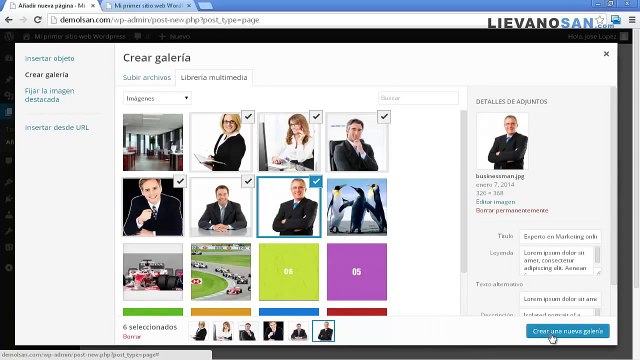Viewport: 640px width, 360px height.
Task: Bookmark the page with the star icon
Action: (x=600, y=20)
